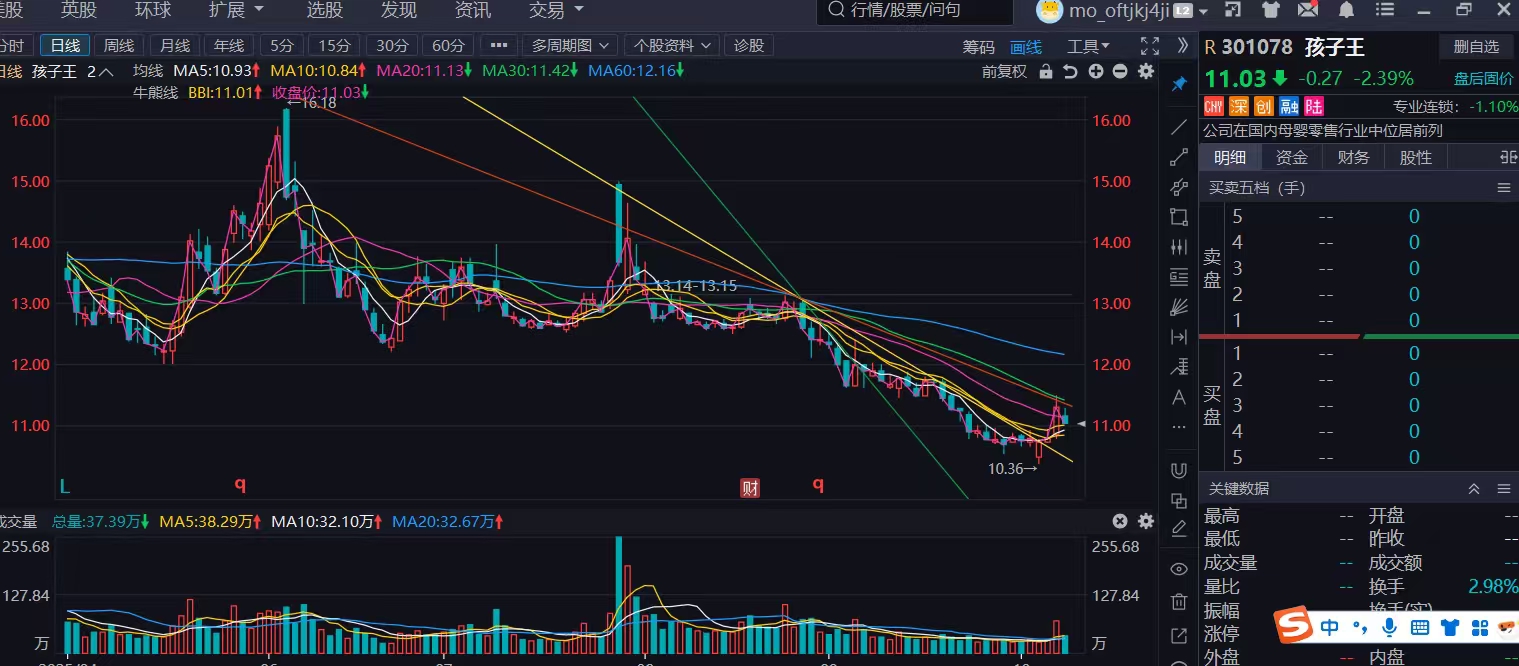Expand the 扩展 menu dropdown
1519x666 pixels.
point(236,11)
